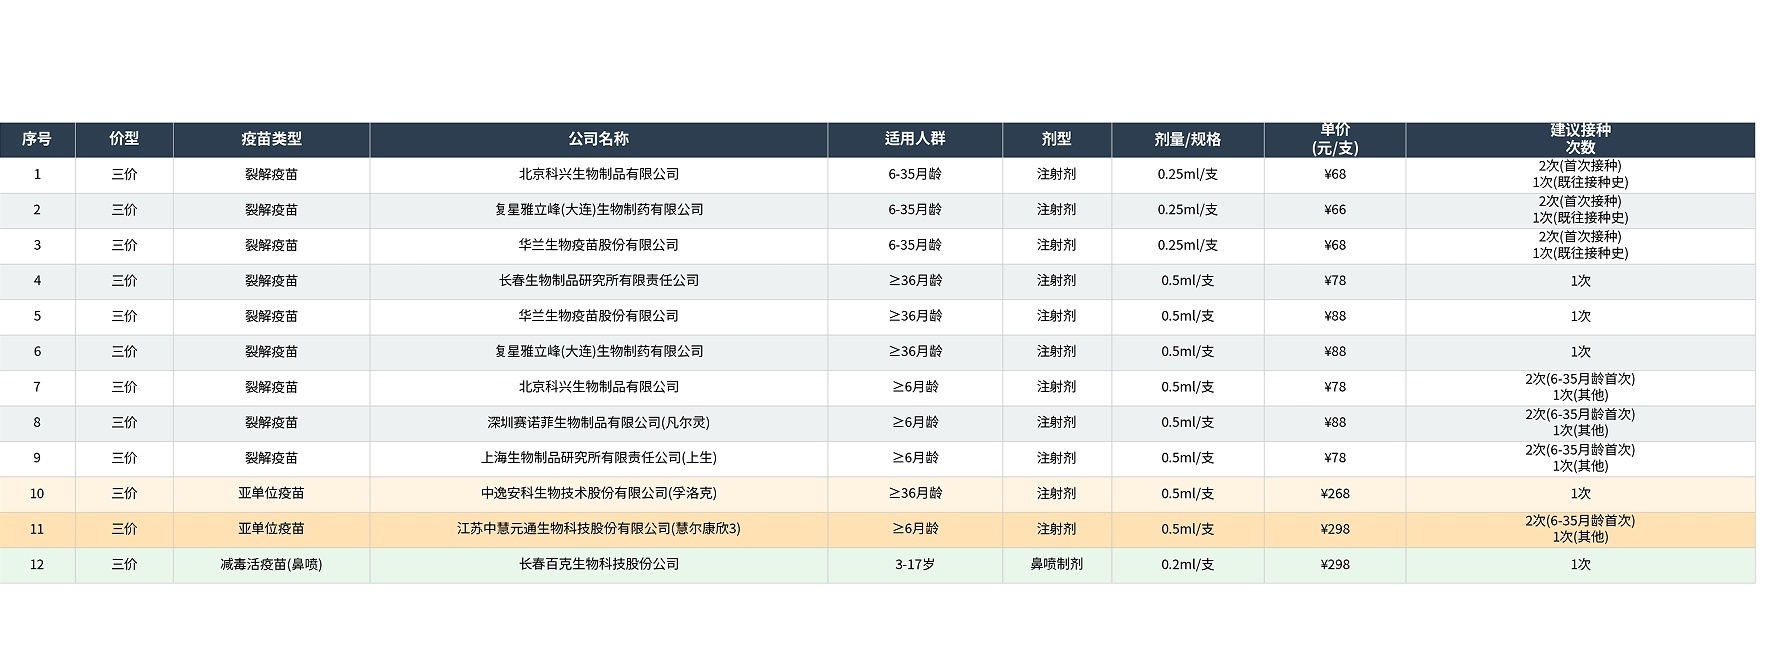Click the 建议接种次数 column header

click(1580, 140)
